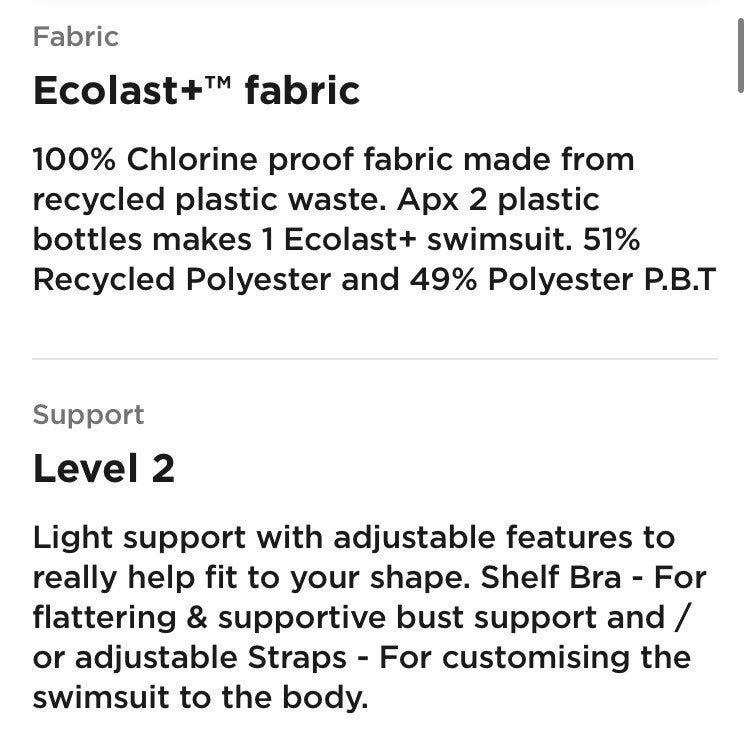Click 'Apx 2 plastic' in fabric description
The image size is (750, 736).
pos(498,200)
